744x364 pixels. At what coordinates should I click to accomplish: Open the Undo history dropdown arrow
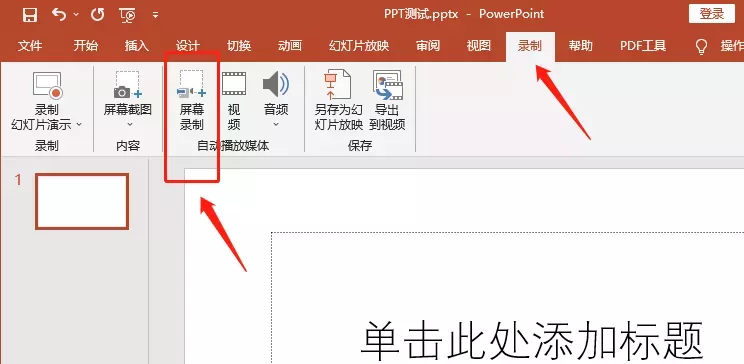tap(76, 15)
